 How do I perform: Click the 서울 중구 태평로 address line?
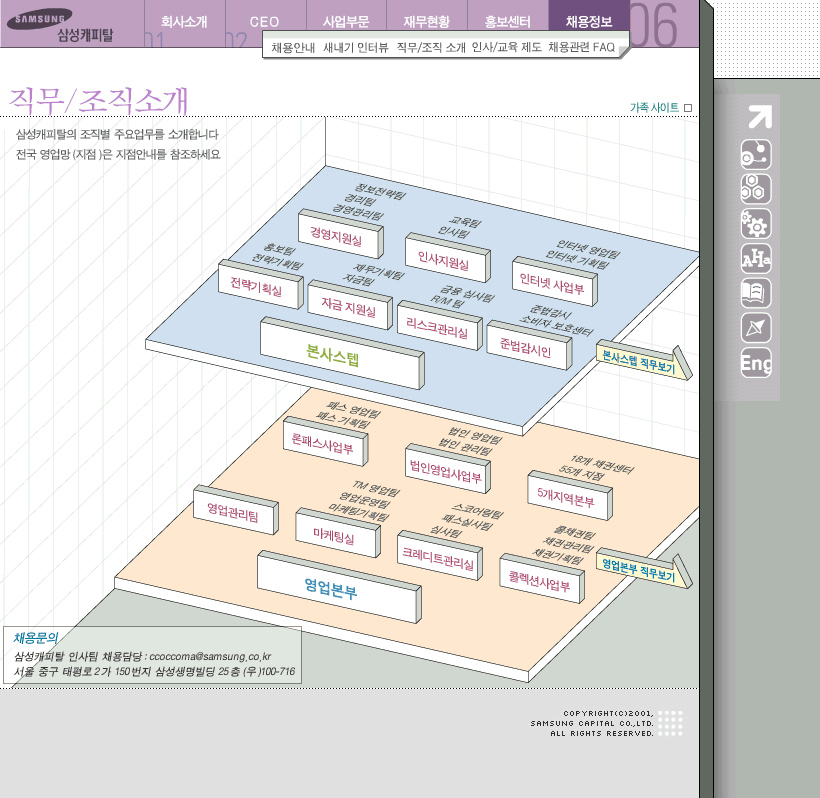point(155,671)
